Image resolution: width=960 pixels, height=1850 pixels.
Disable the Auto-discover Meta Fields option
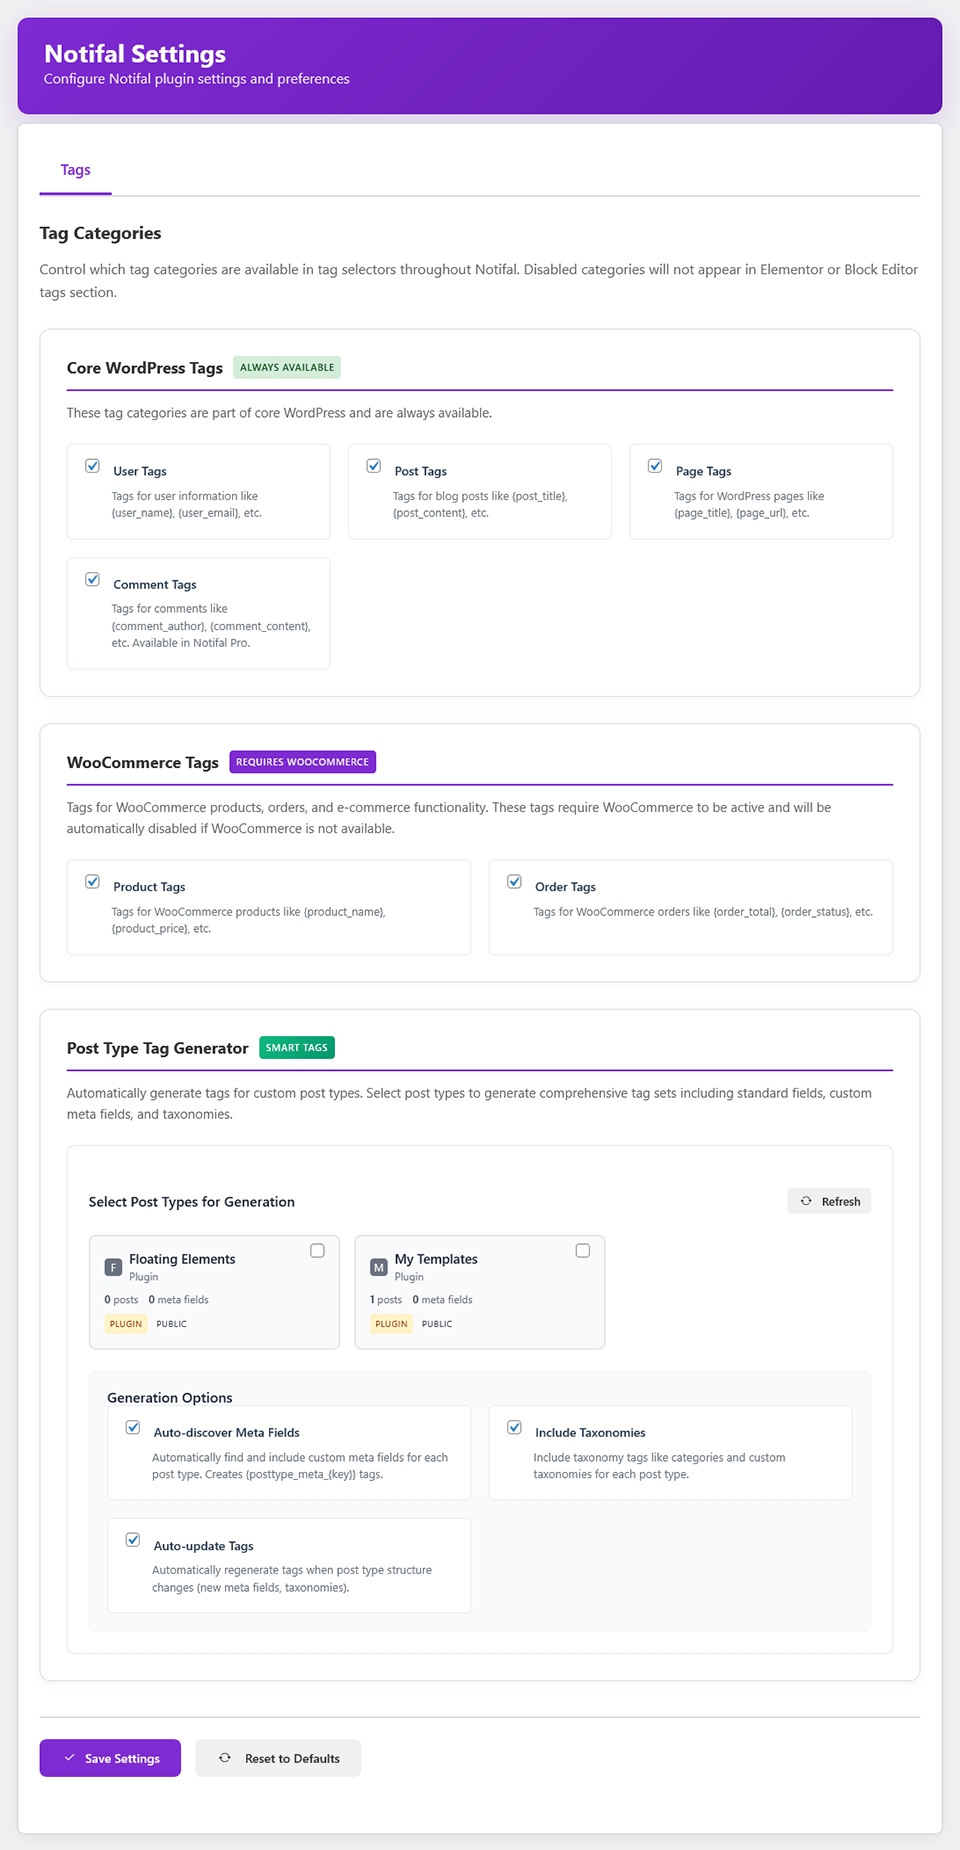tap(133, 1427)
